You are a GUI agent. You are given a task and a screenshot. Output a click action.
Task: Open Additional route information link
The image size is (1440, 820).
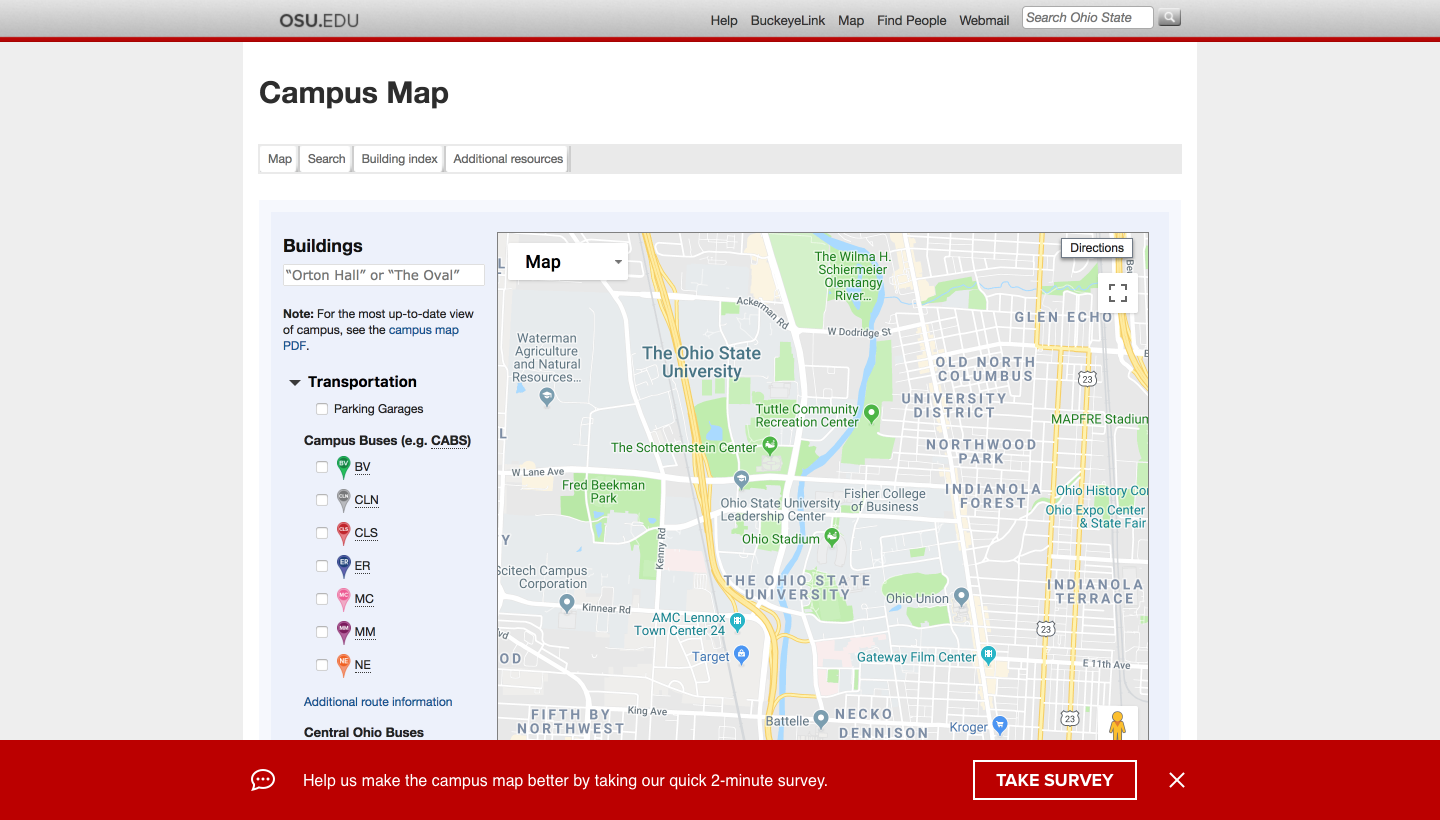point(378,702)
